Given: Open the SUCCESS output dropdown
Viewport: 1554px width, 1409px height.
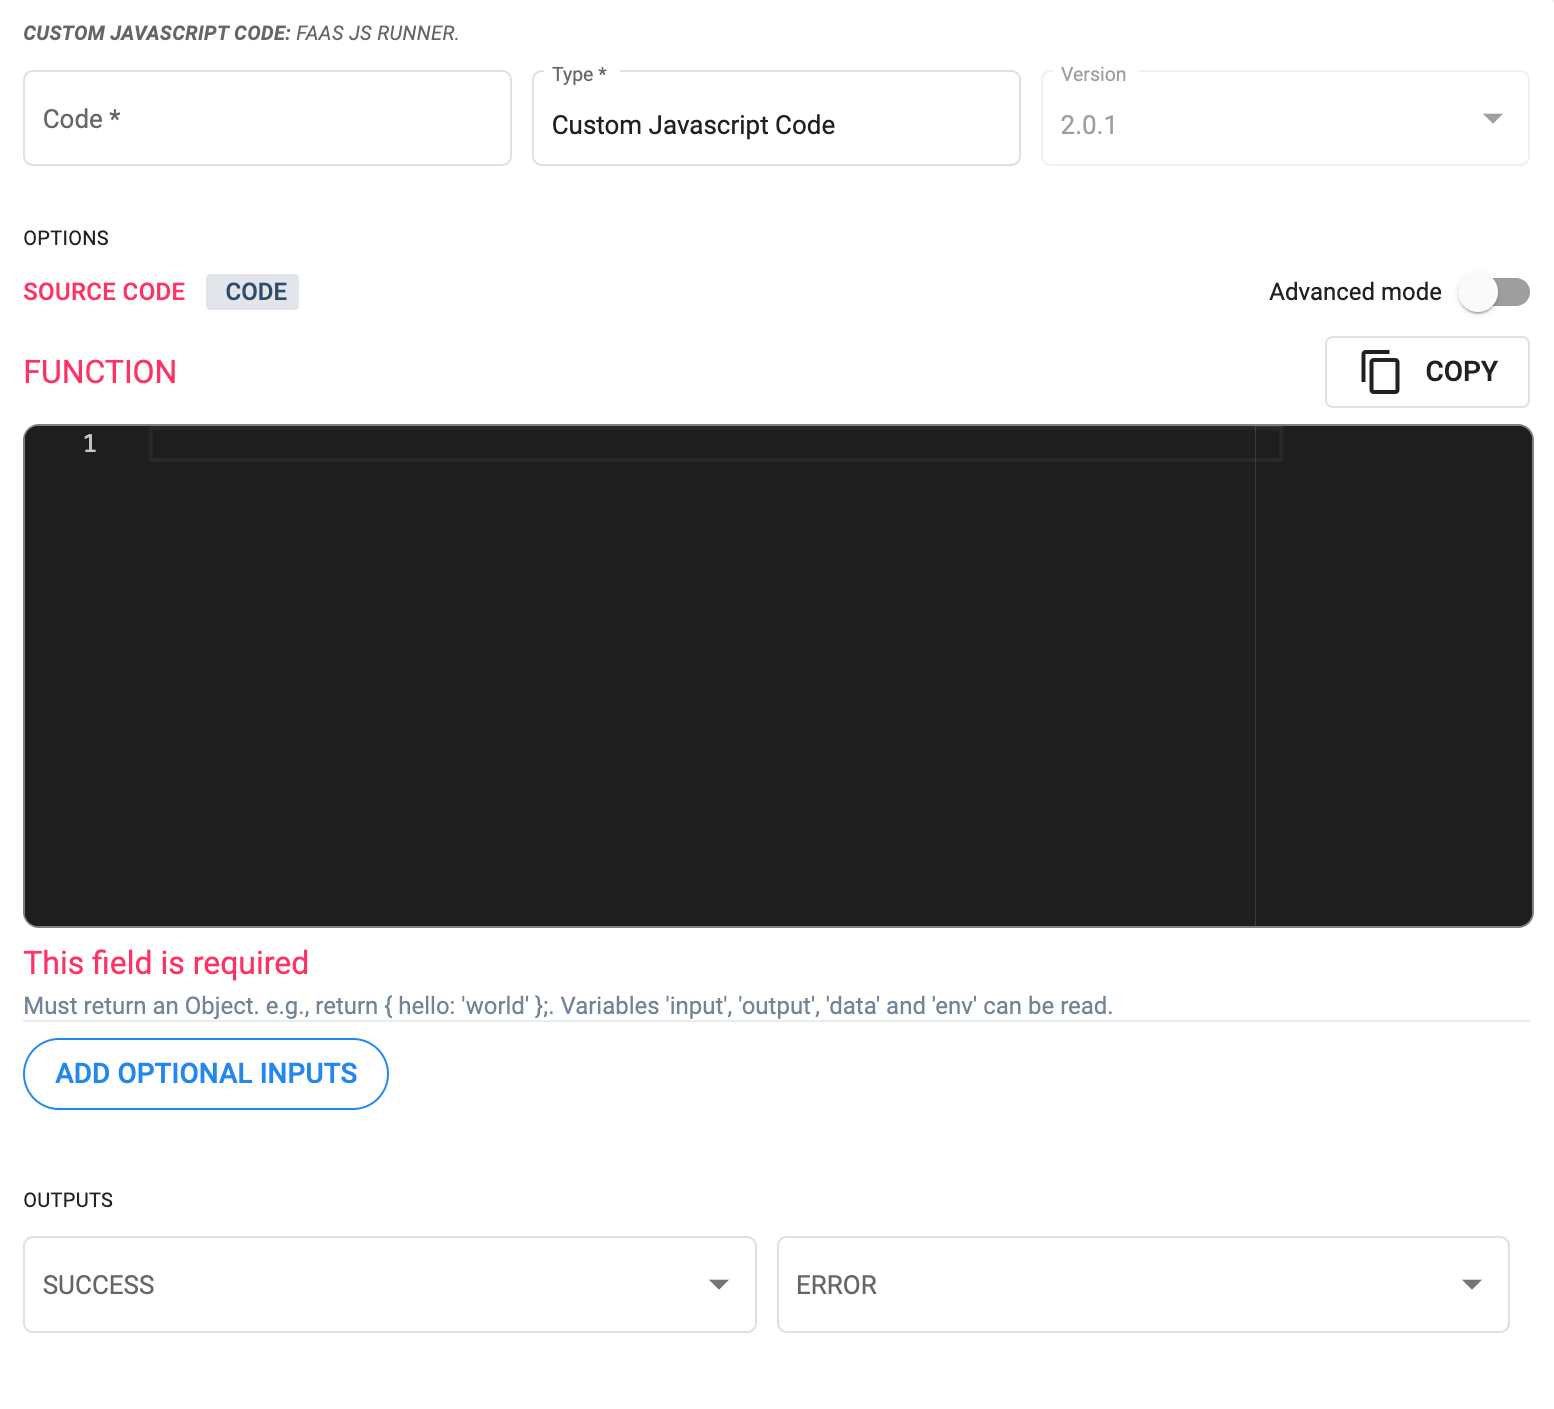Looking at the screenshot, I should click(388, 1284).
